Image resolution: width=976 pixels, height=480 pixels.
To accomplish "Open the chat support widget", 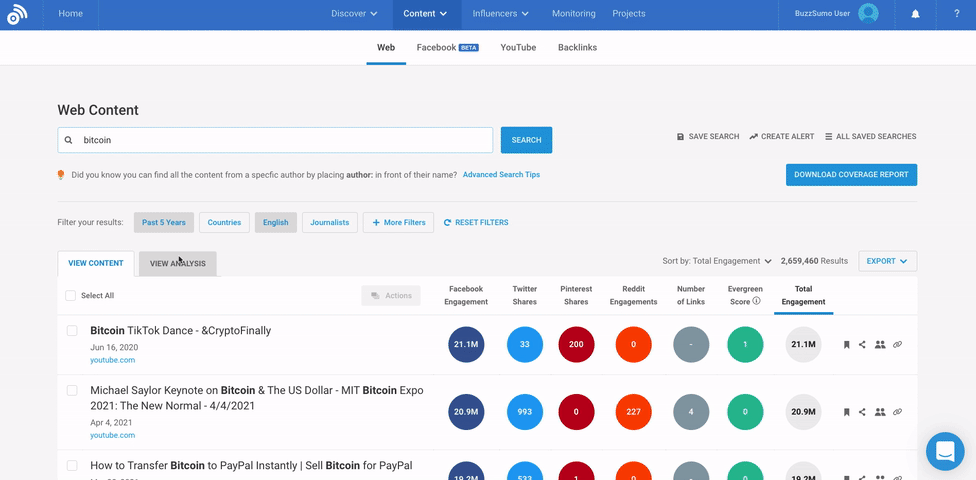I will point(944,451).
